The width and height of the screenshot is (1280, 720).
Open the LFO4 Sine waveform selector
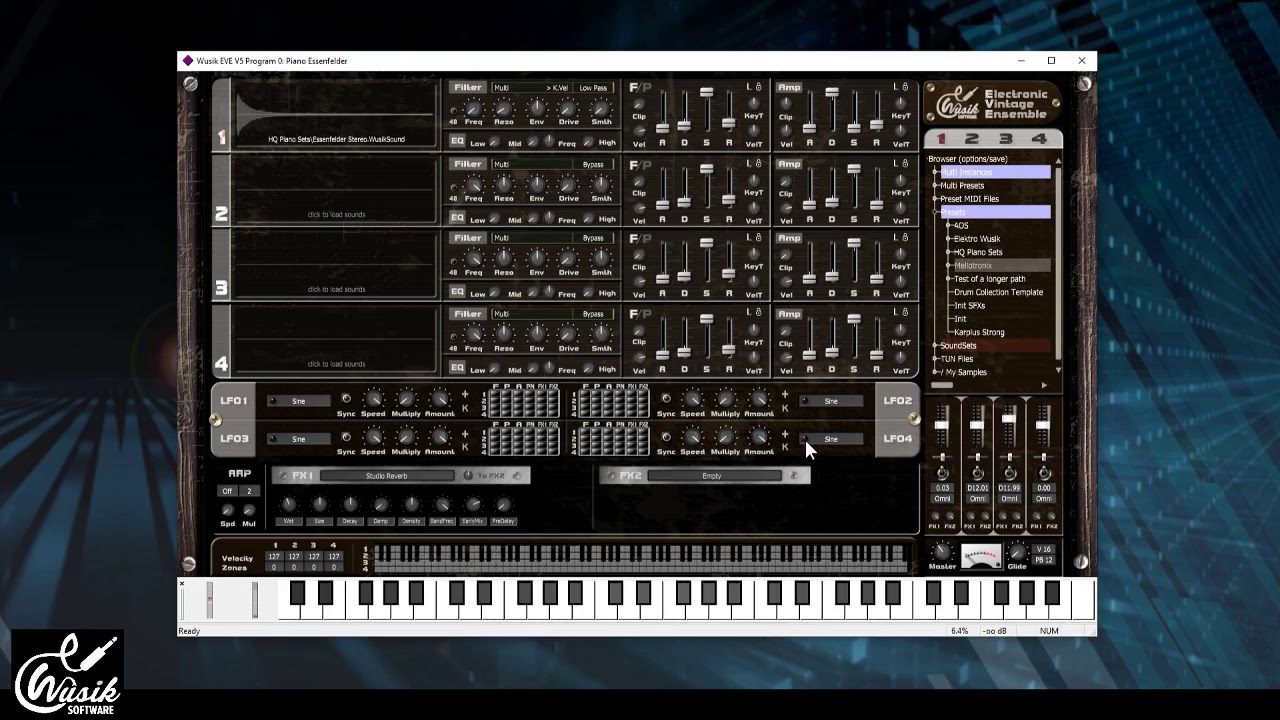831,439
